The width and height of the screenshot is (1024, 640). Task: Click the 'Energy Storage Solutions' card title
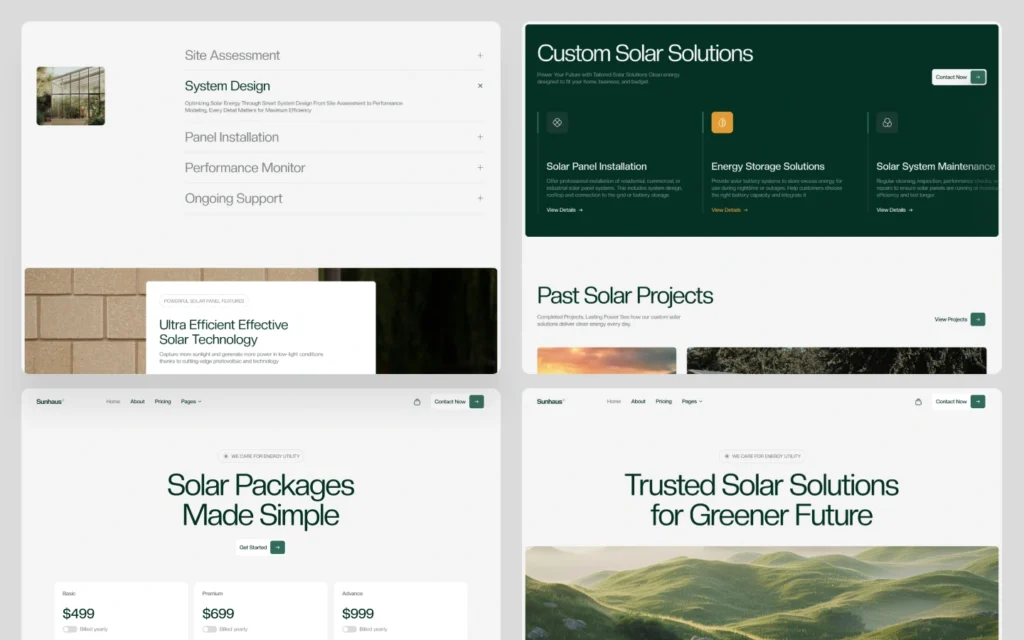pos(768,167)
